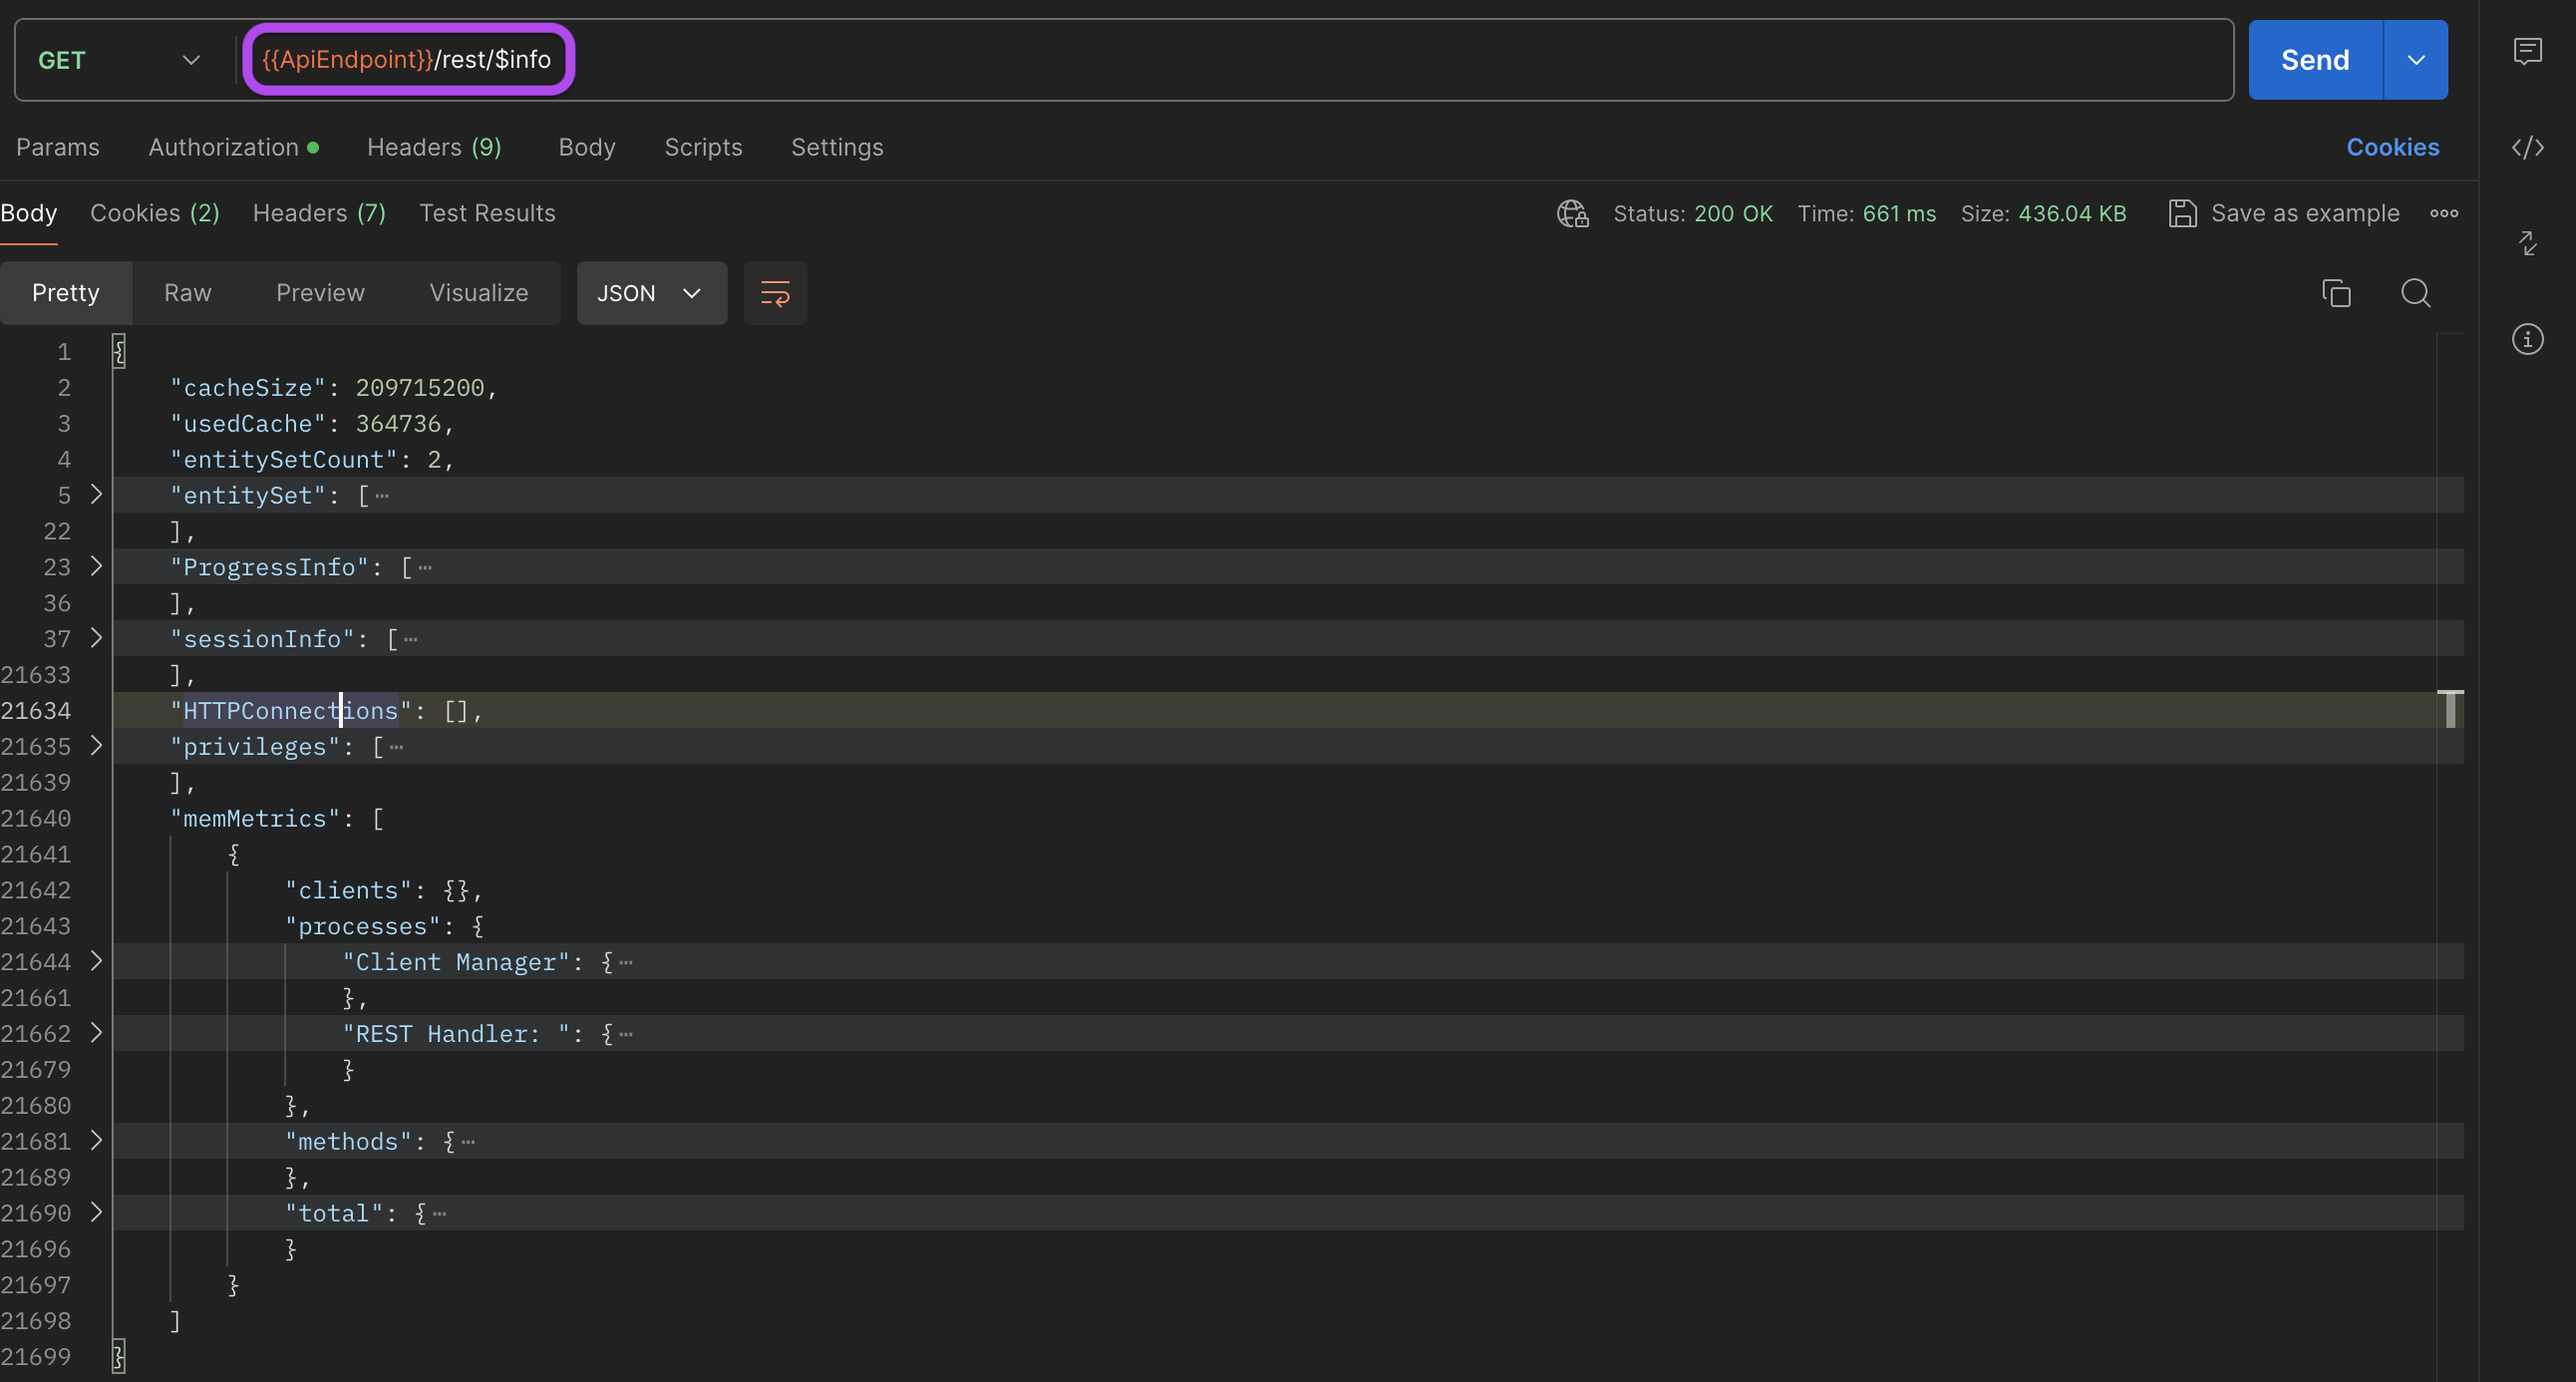Open the Authorization tab
The width and height of the screenshot is (2576, 1382).
point(233,148)
